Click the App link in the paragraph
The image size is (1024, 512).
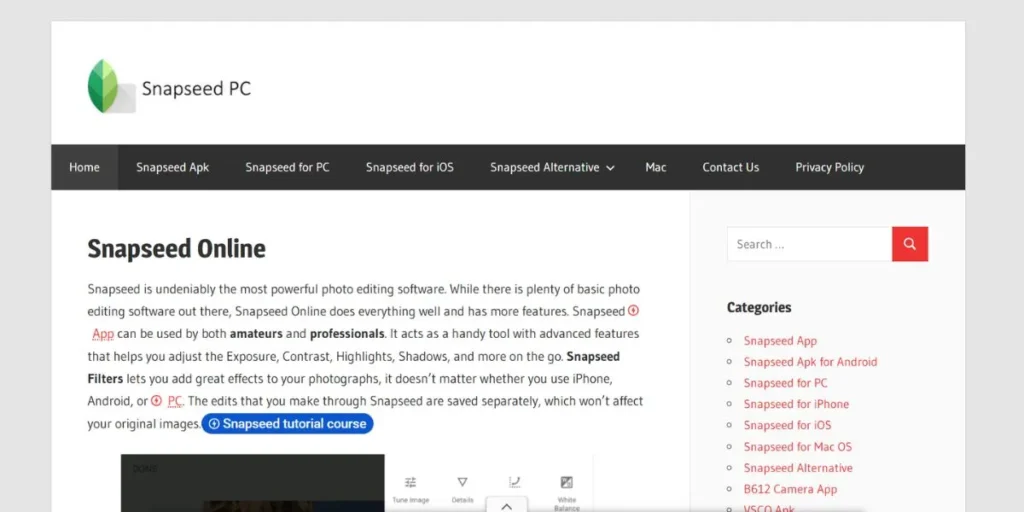click(x=103, y=334)
